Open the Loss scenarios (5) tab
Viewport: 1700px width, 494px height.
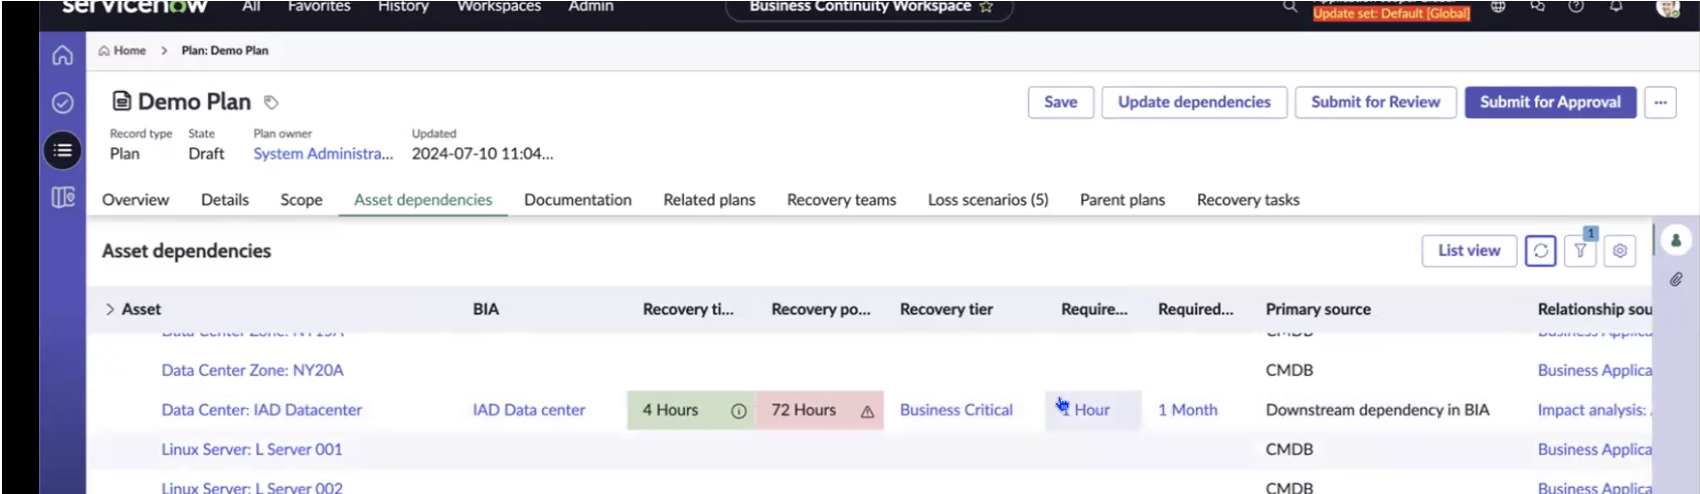(988, 200)
